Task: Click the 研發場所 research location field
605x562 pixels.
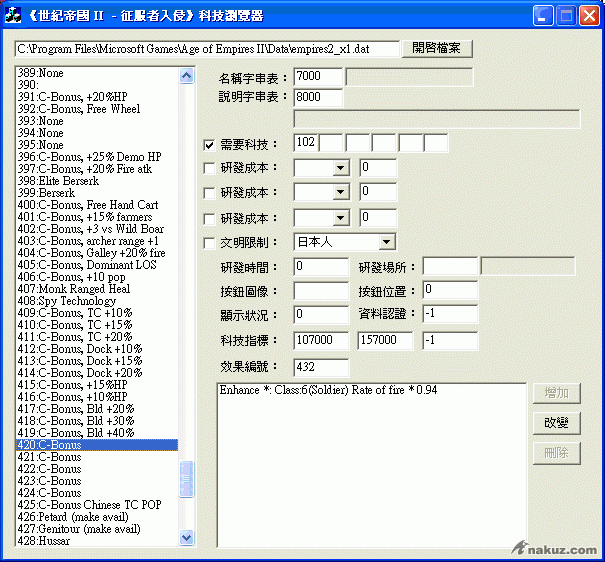Action: point(450,266)
